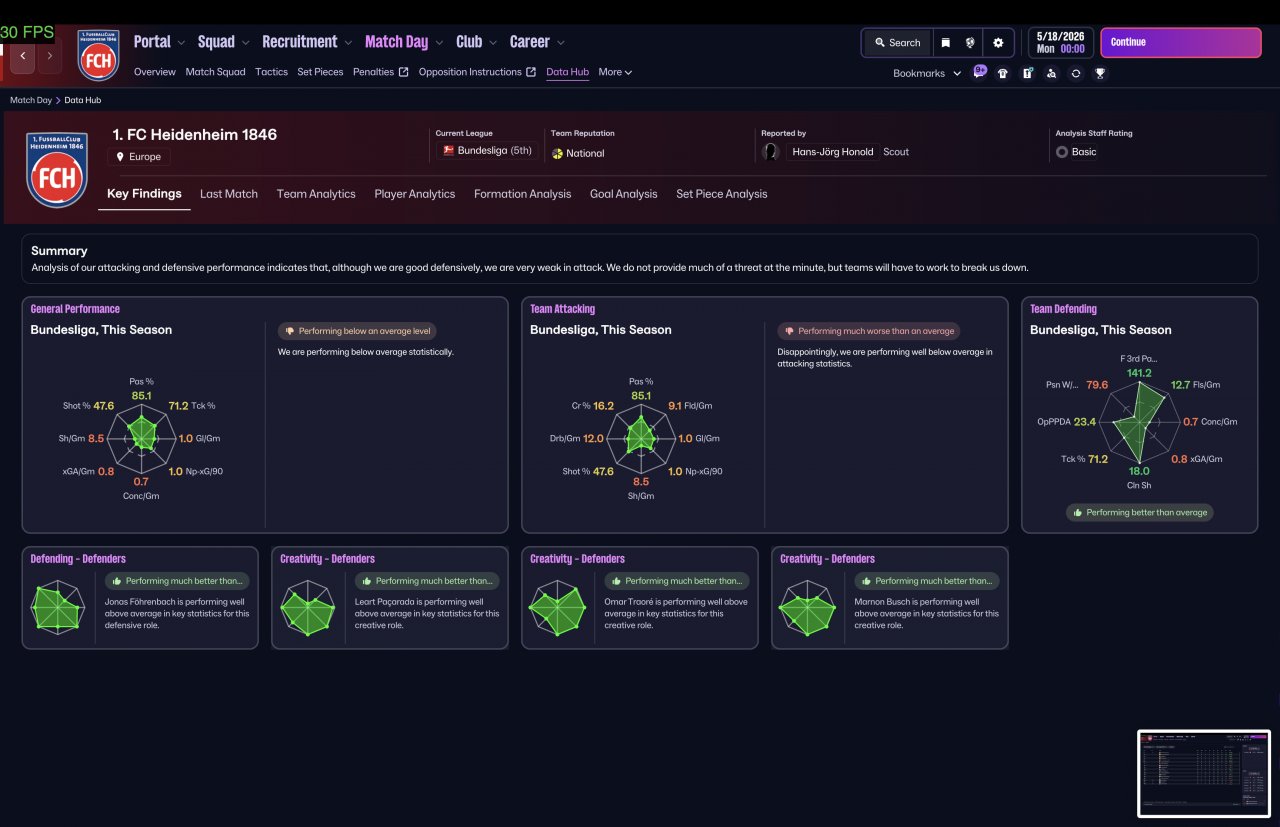Image resolution: width=1280 pixels, height=827 pixels.
Task: Click the circular arrows transfer icon
Action: tap(1075, 73)
